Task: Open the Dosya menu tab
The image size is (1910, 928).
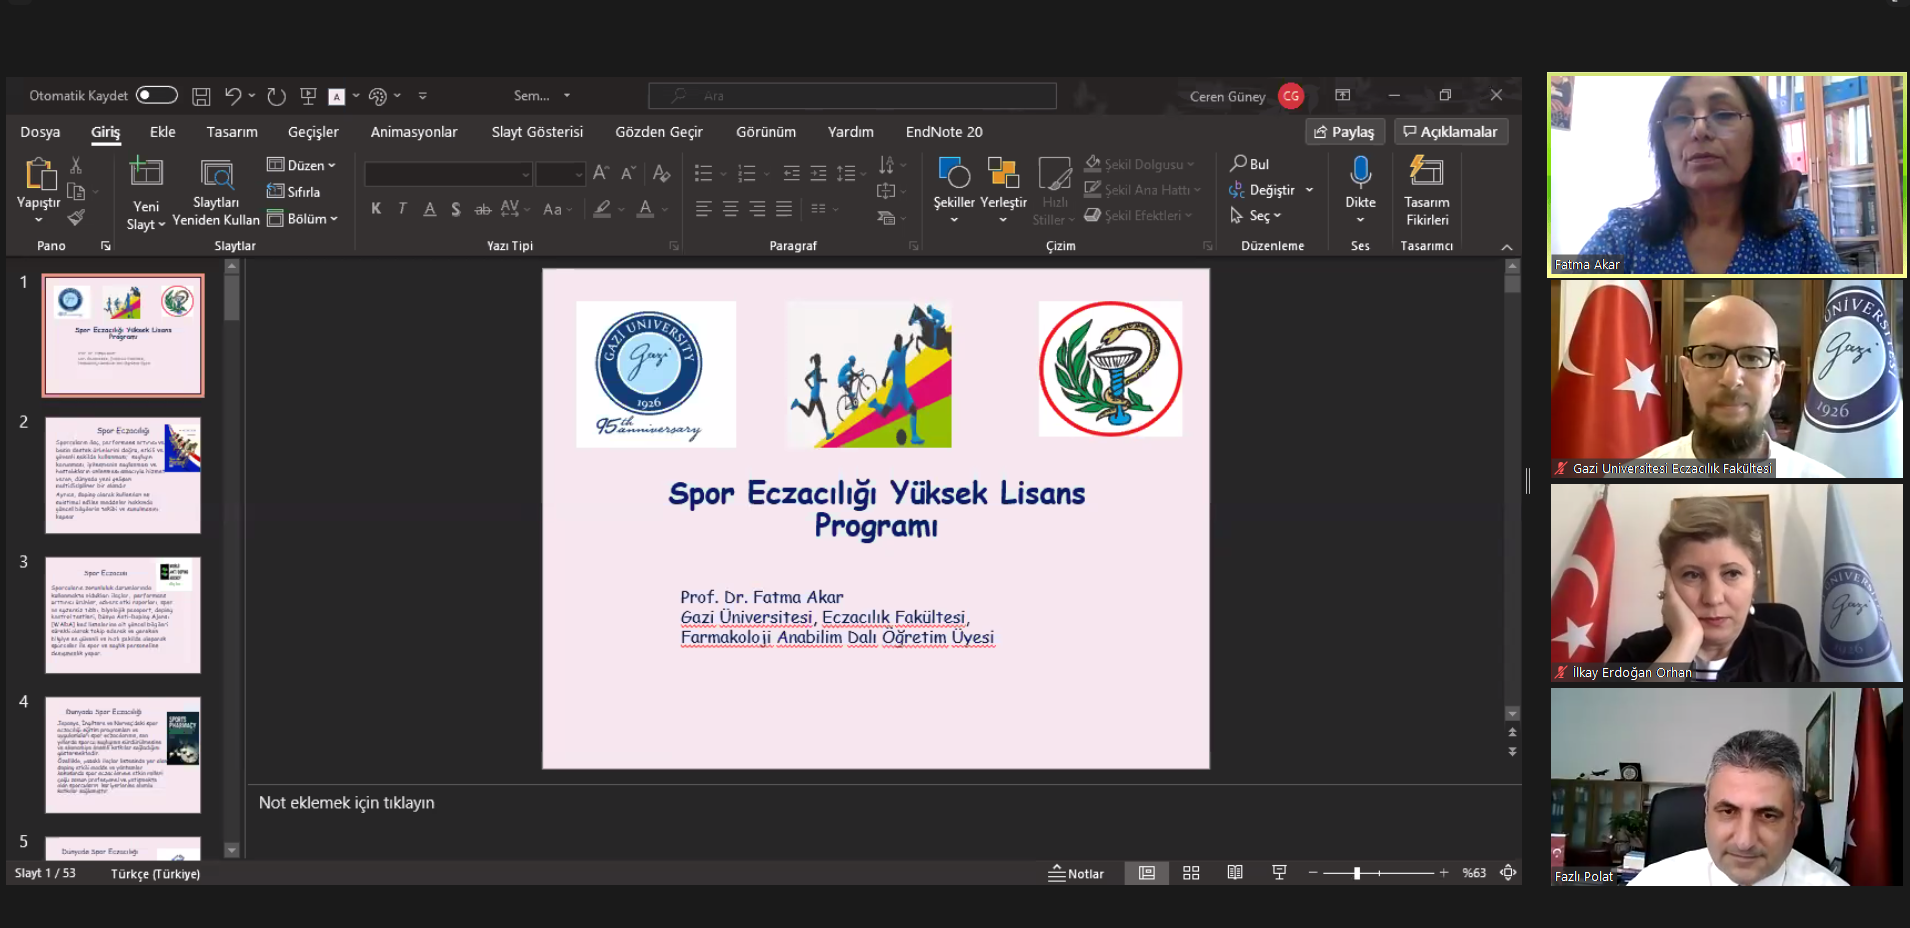Action: click(x=40, y=132)
